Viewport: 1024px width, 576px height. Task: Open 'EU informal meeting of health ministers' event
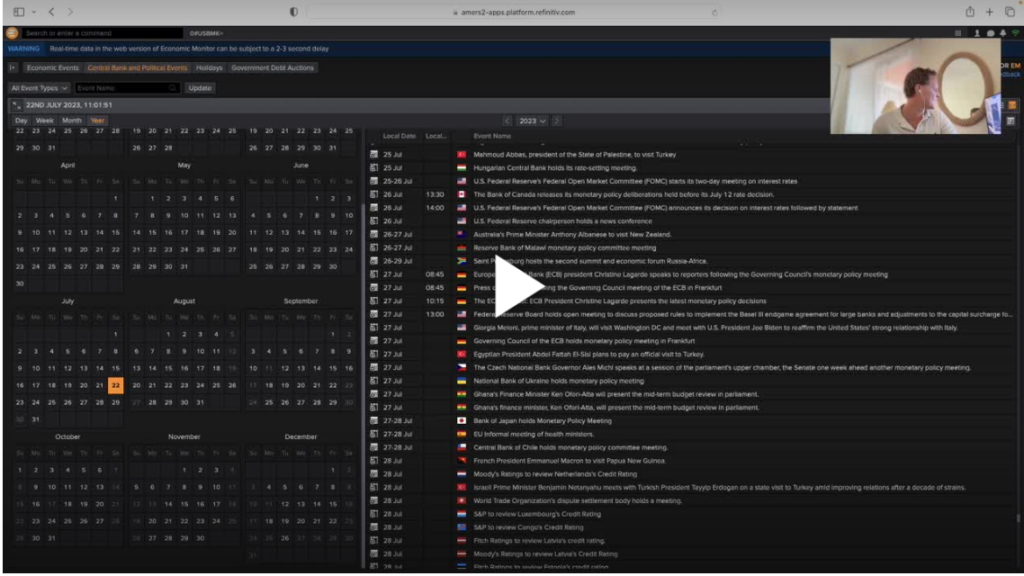click(x=534, y=434)
